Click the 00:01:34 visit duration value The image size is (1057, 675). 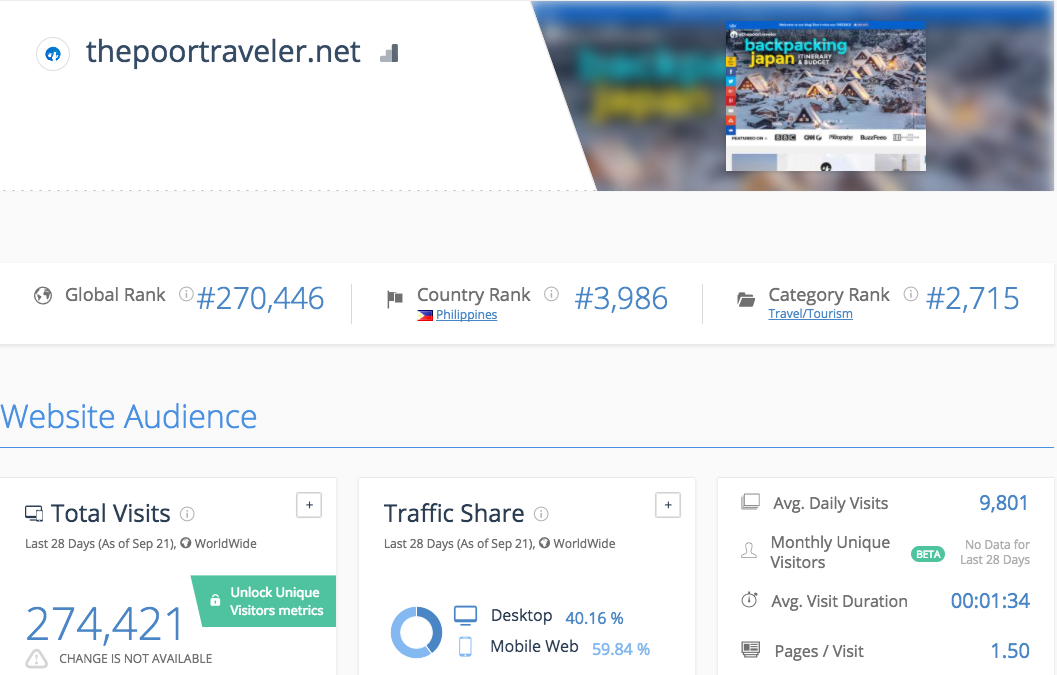point(990,601)
